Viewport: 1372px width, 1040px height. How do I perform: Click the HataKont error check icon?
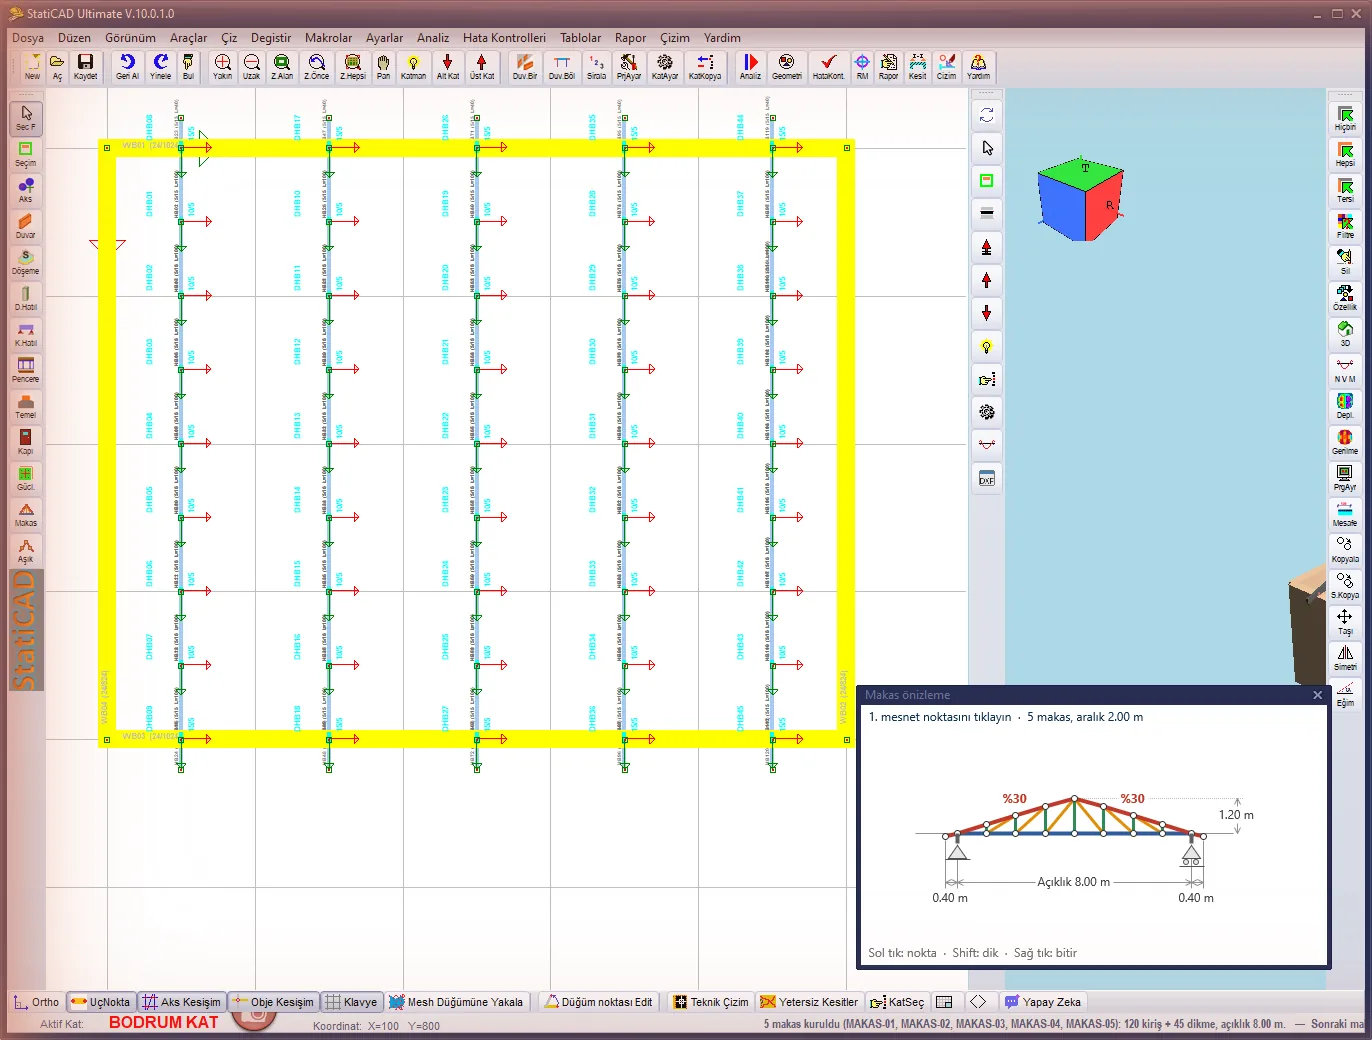coord(828,67)
